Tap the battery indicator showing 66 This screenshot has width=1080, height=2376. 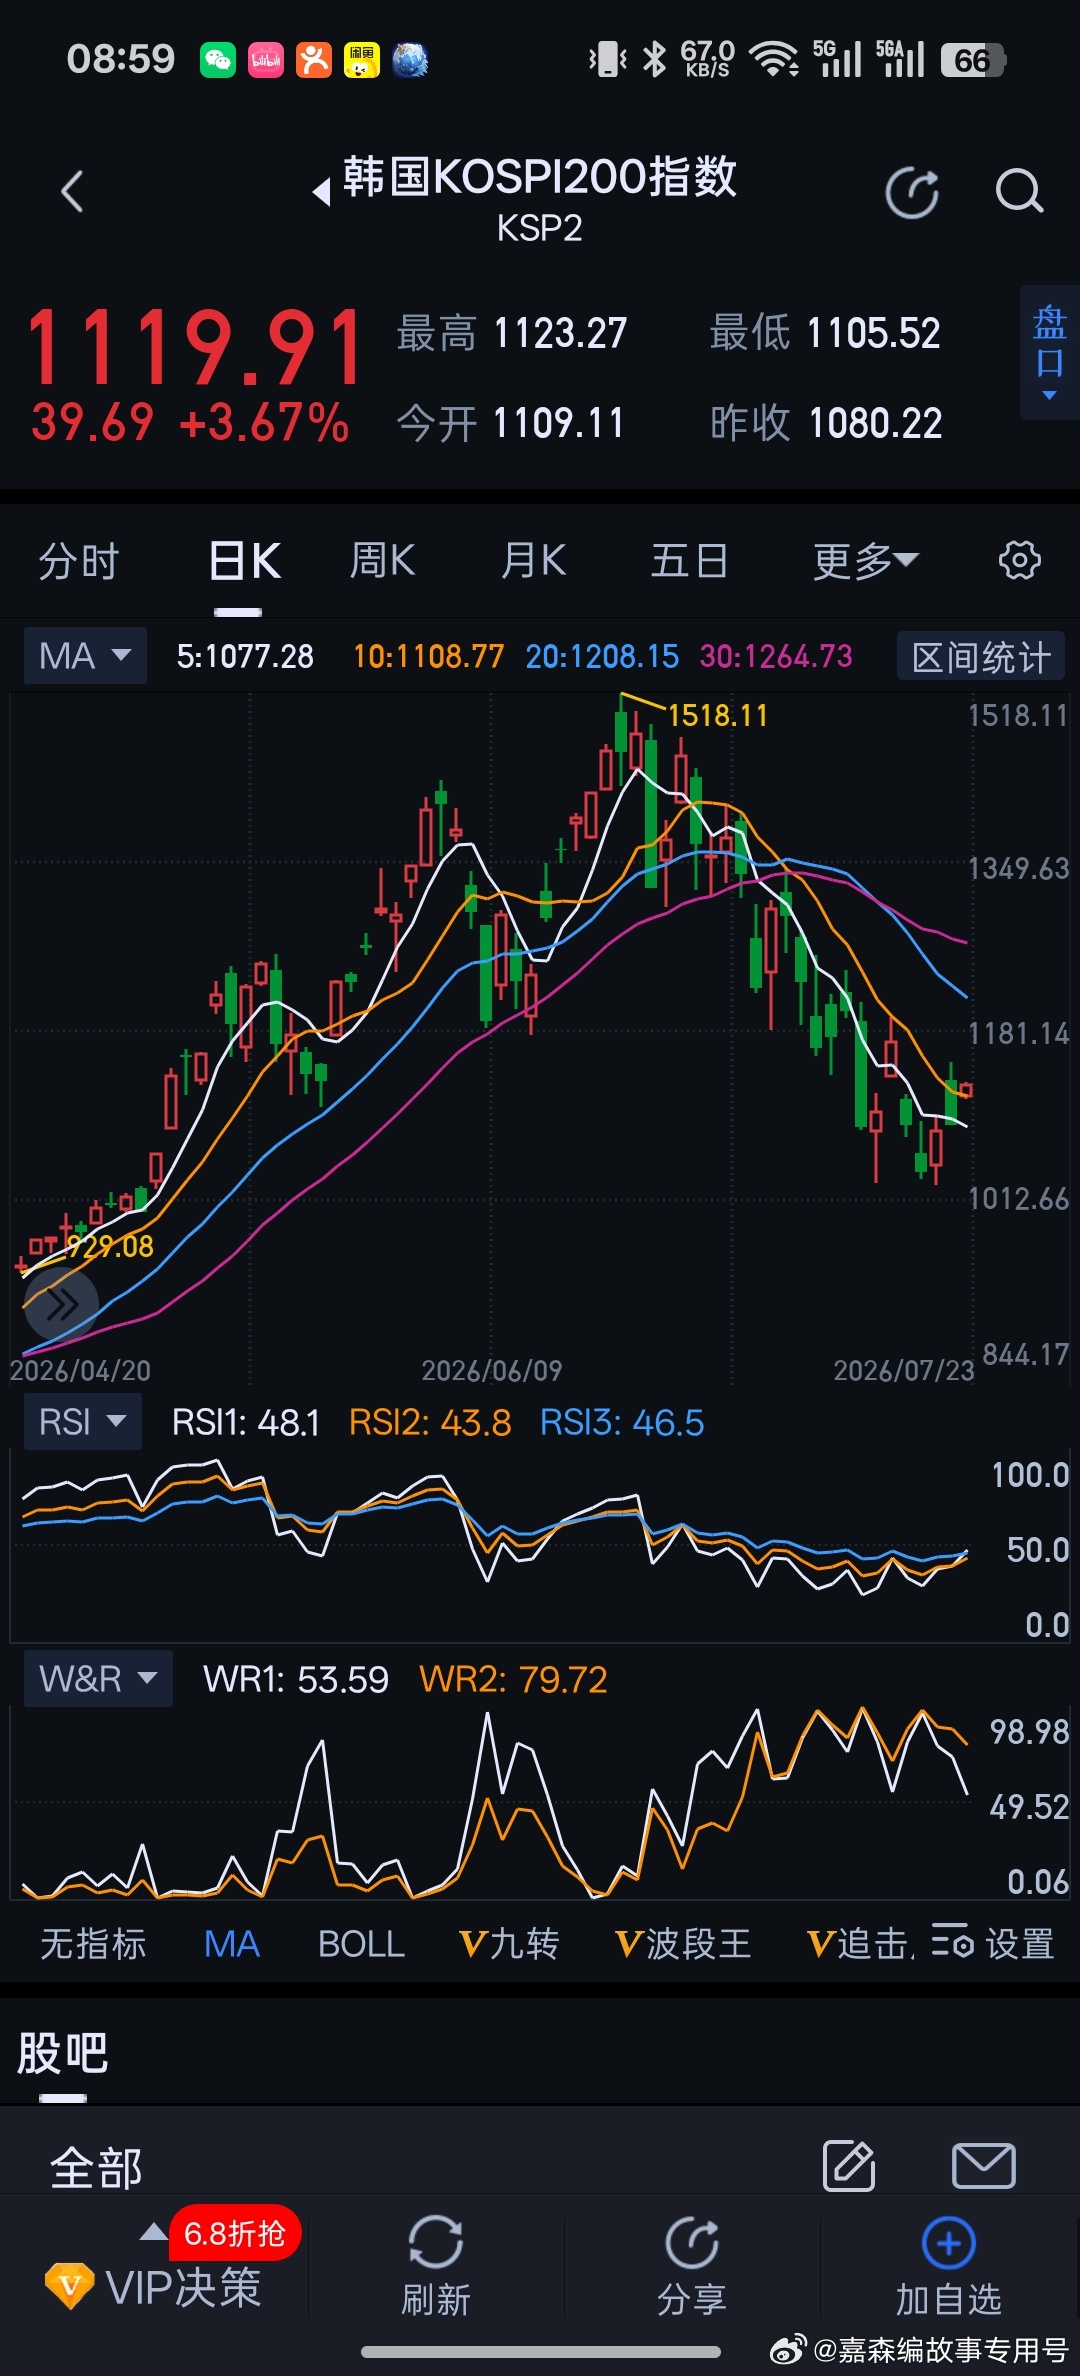click(973, 60)
